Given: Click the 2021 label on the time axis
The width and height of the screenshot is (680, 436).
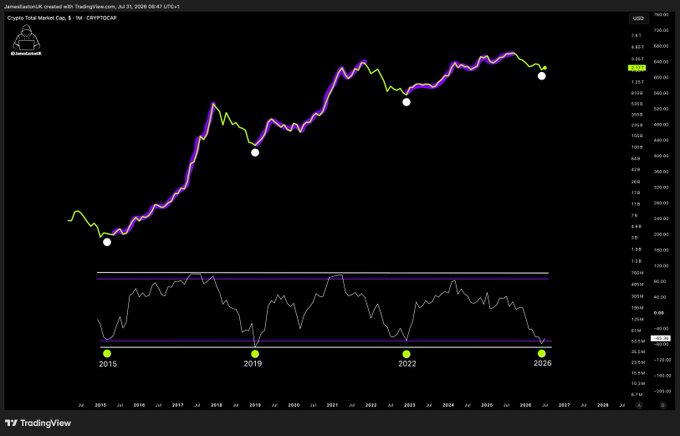Looking at the screenshot, I should [x=332, y=405].
